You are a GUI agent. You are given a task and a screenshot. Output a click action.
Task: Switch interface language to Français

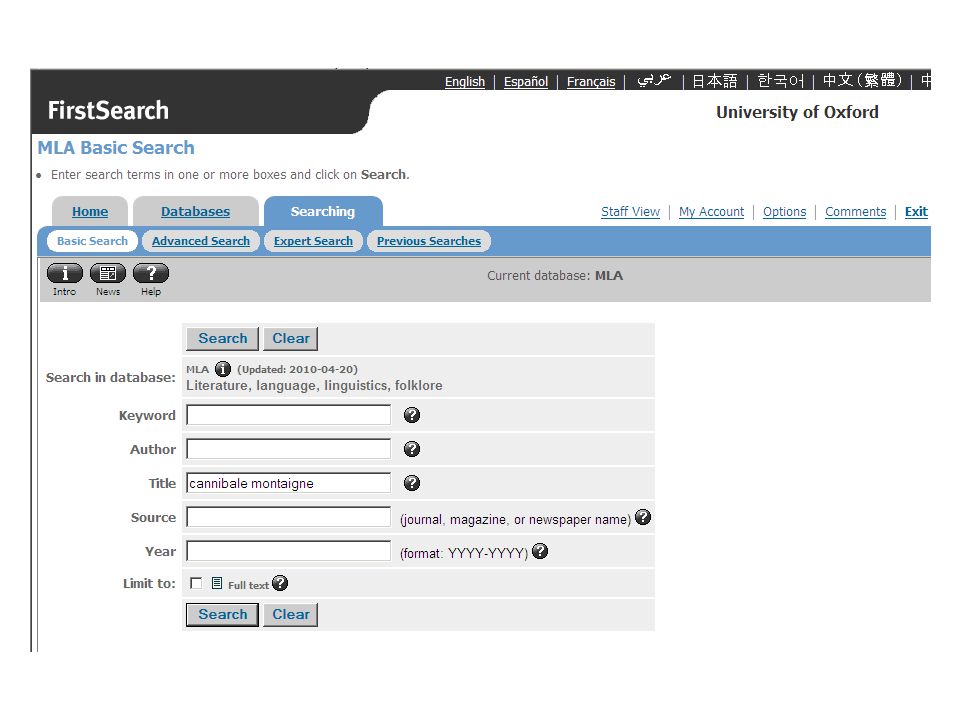click(591, 81)
